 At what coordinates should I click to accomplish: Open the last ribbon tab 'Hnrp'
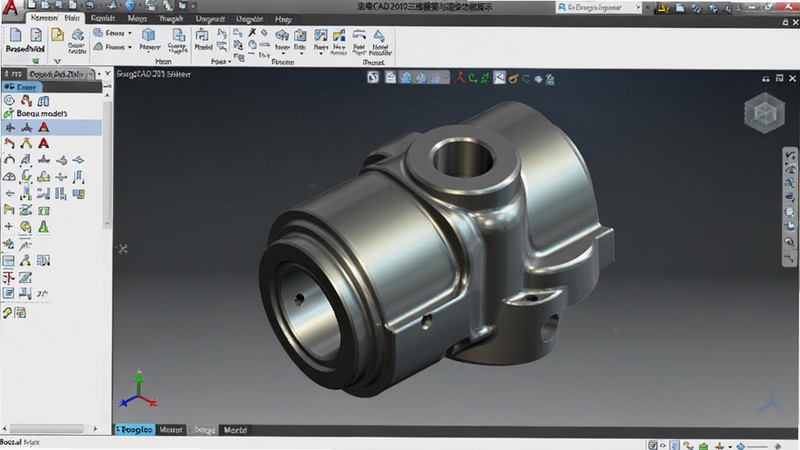(x=284, y=19)
